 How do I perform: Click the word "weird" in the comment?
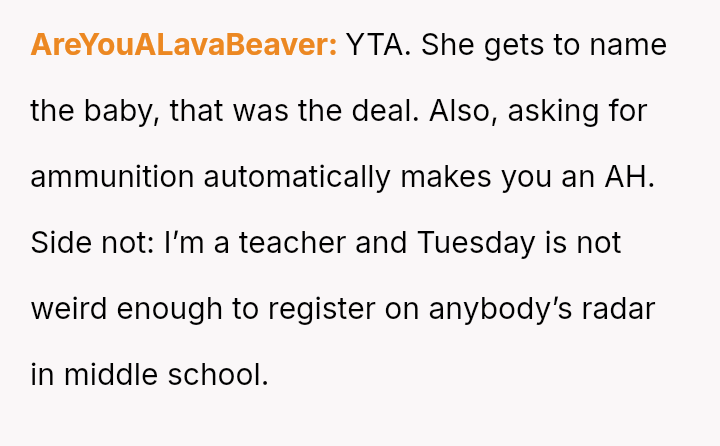(x=69, y=309)
